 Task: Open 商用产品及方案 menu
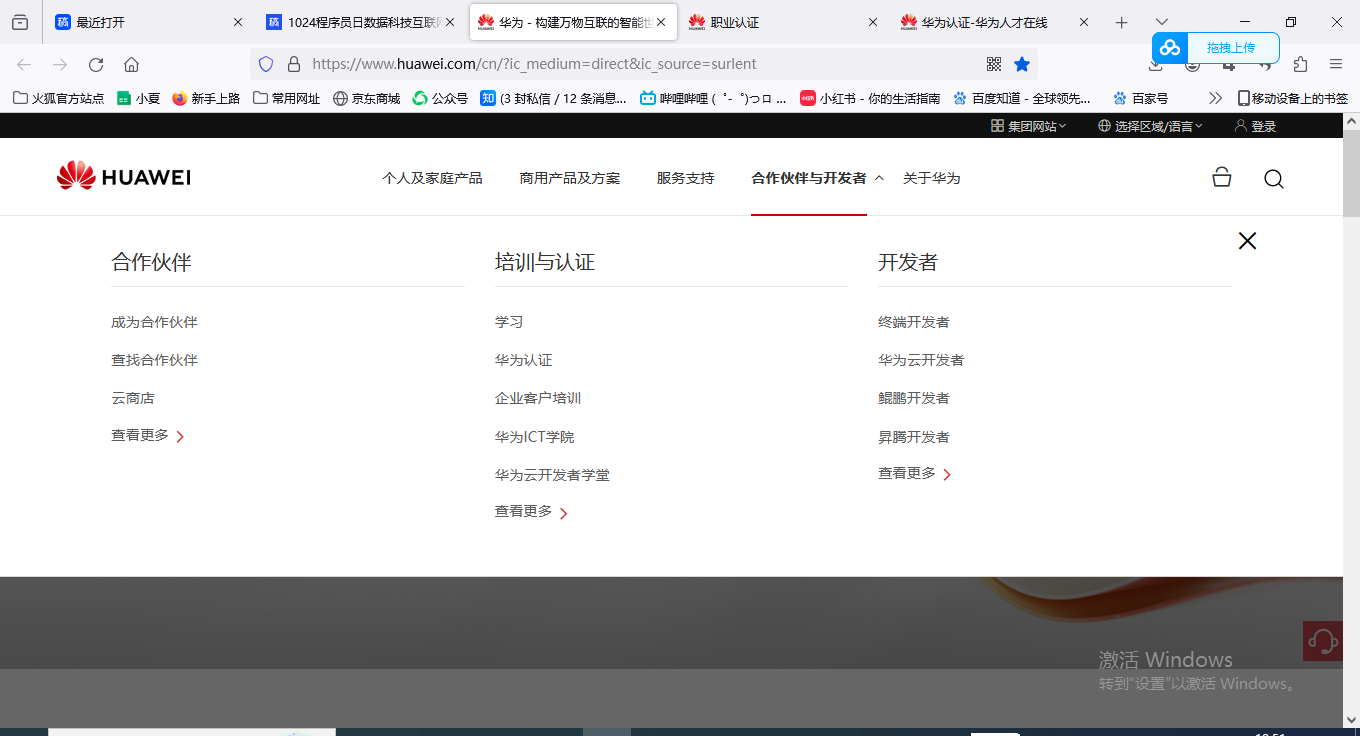[x=570, y=178]
